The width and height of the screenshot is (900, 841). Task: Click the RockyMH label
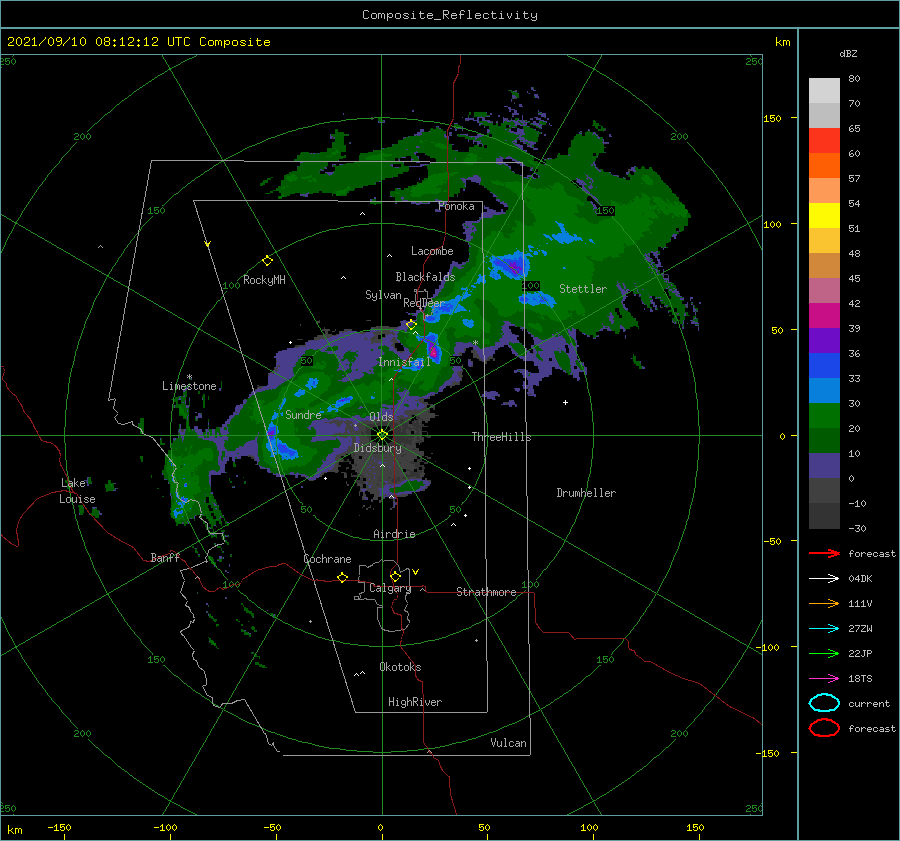(264, 280)
